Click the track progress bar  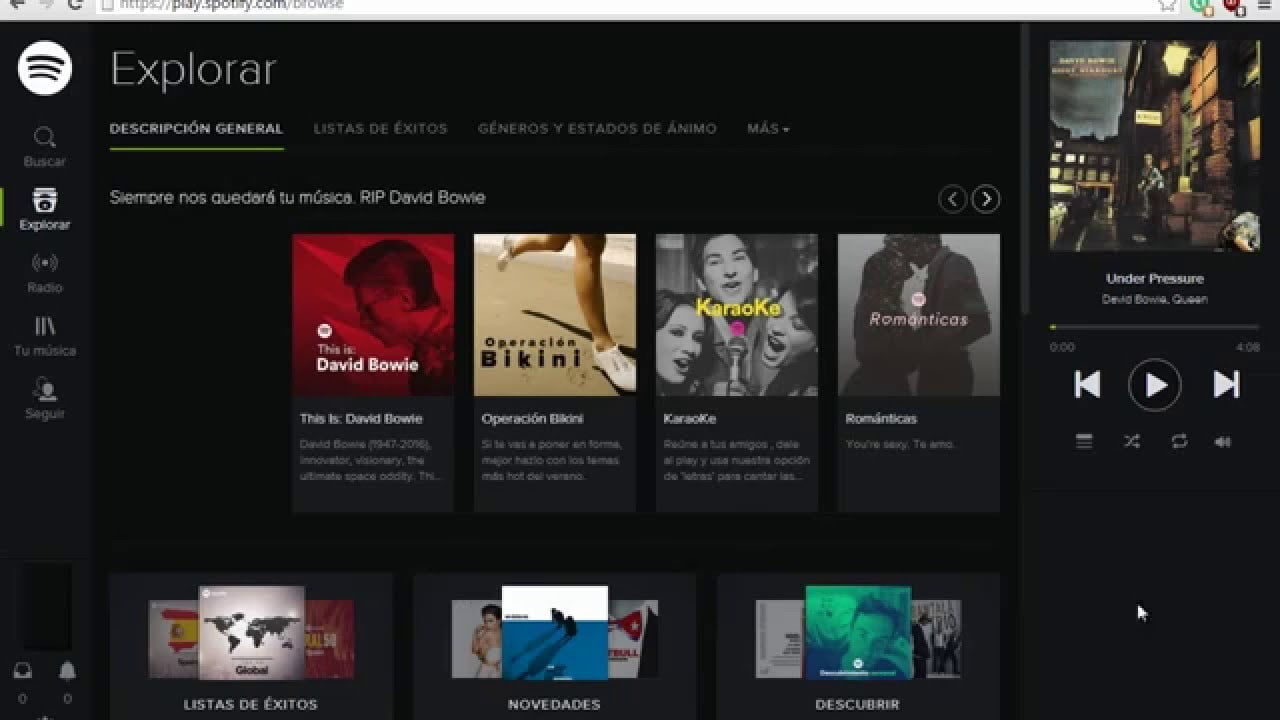[1154, 327]
